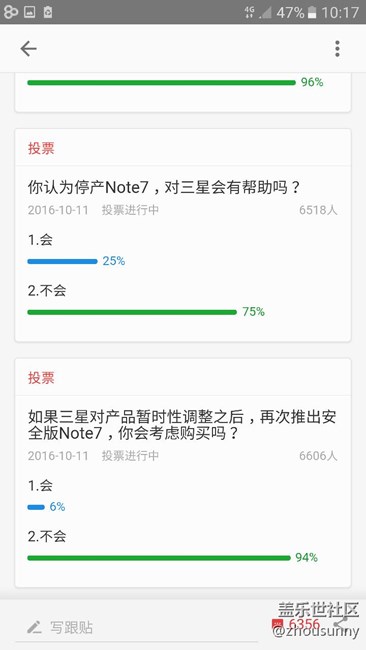This screenshot has width=366, height=650.
Task: Tap the leftmost status bar notification icon
Action: coord(10,12)
